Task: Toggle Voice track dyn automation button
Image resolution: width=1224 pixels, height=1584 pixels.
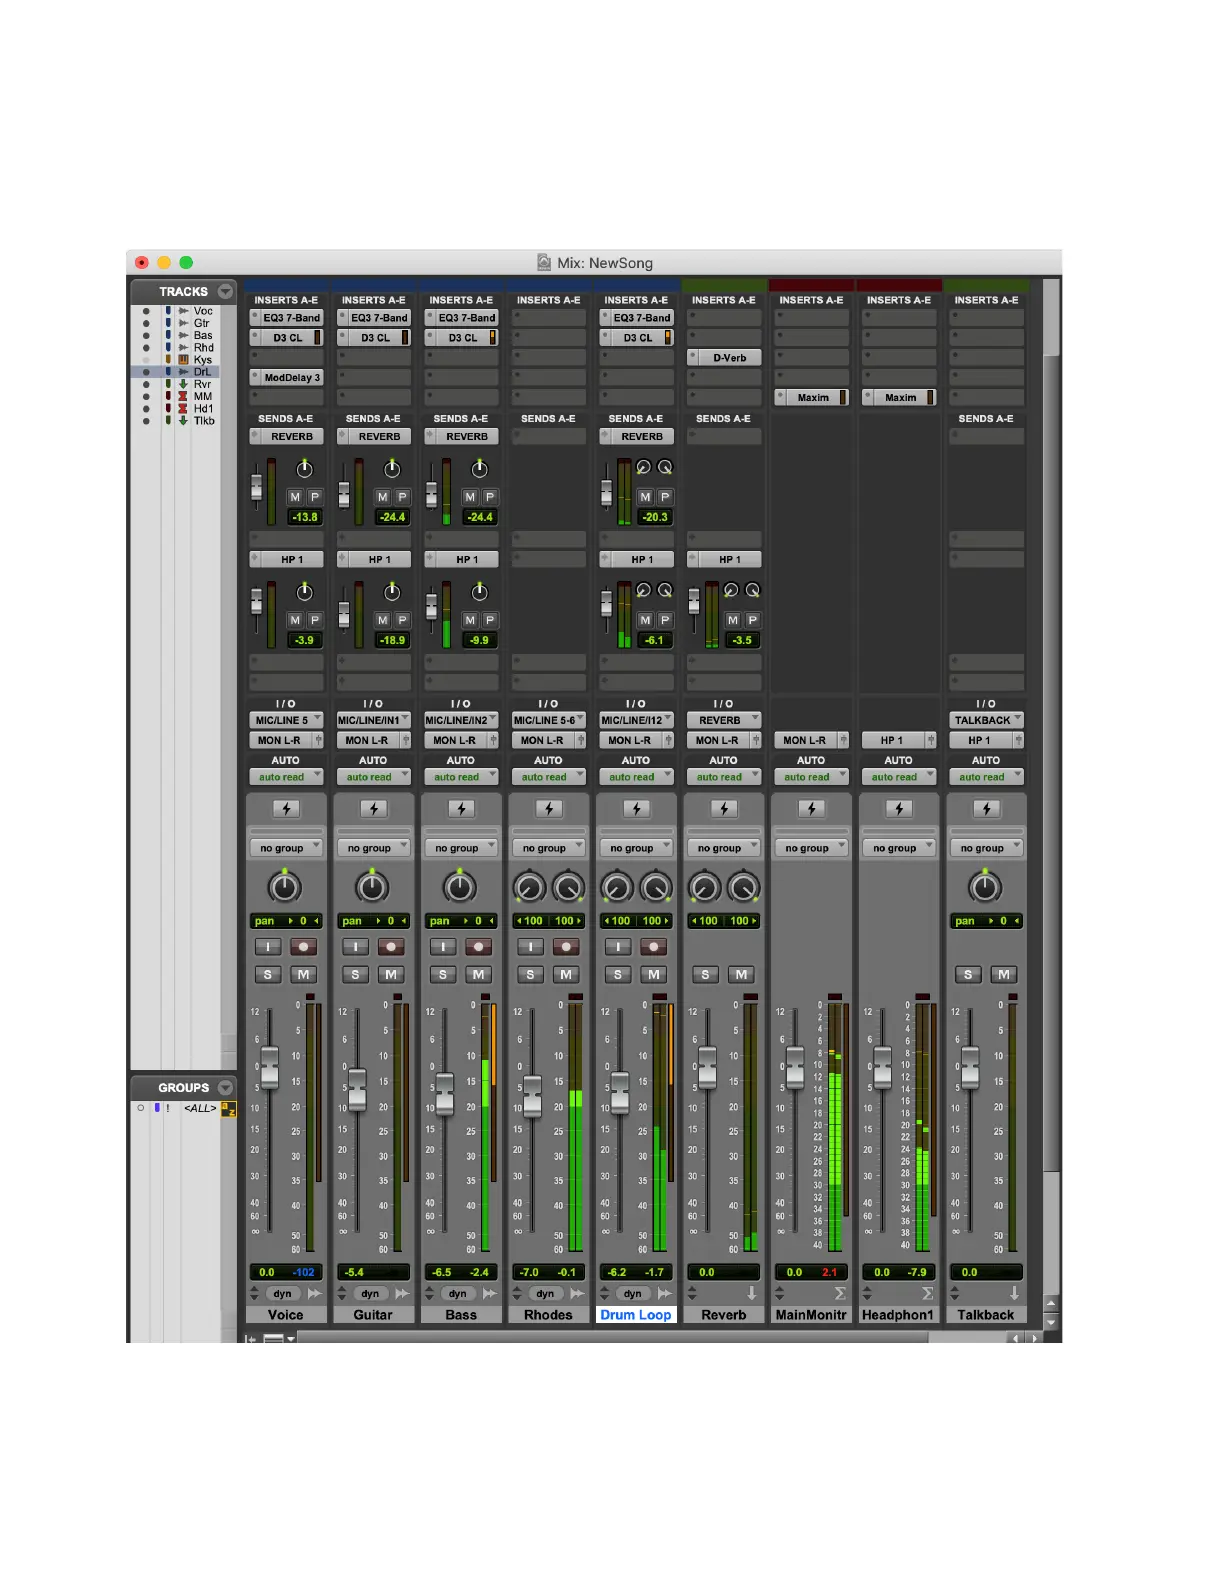Action: 283,1294
